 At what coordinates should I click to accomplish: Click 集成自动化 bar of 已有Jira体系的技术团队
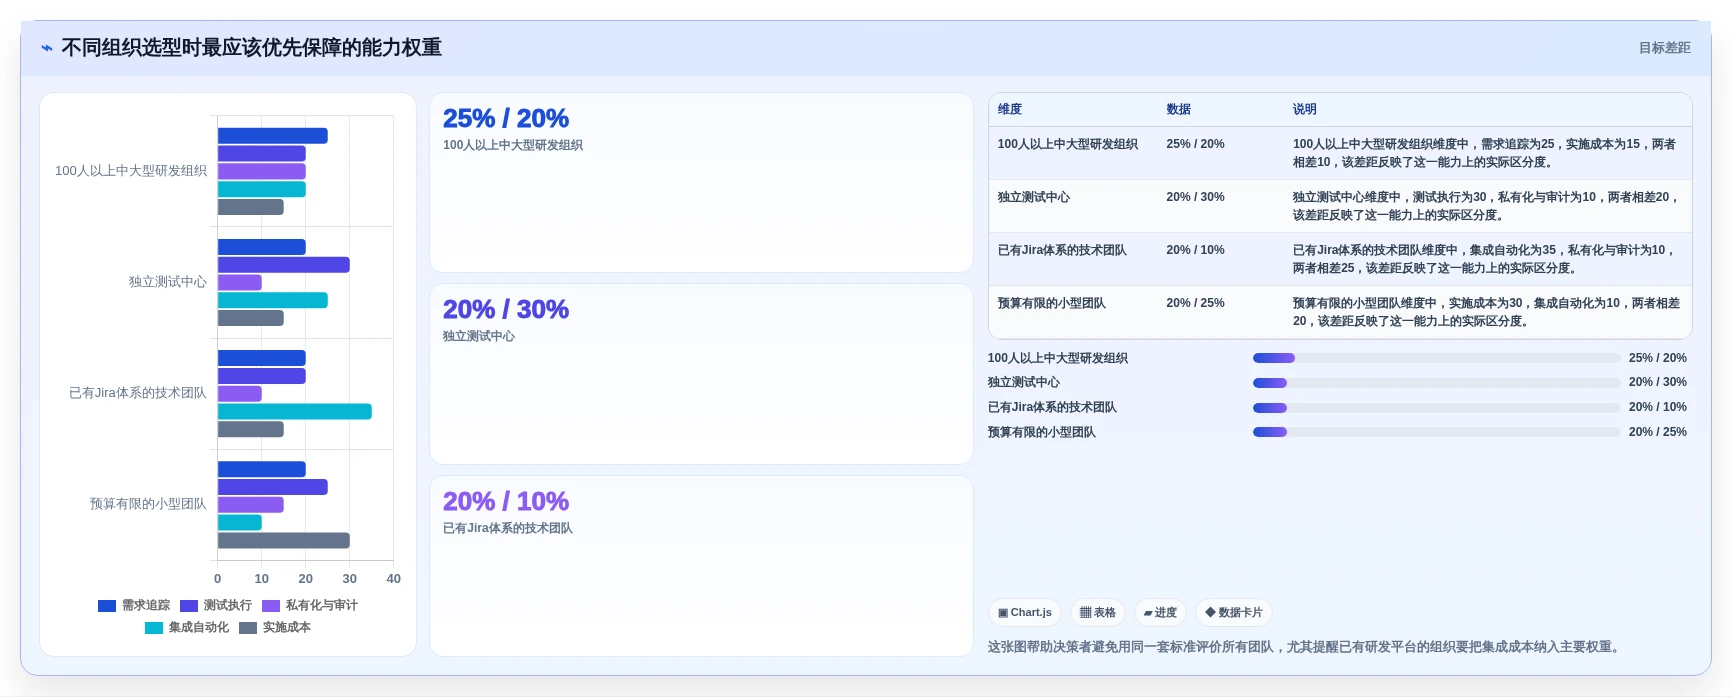point(295,412)
